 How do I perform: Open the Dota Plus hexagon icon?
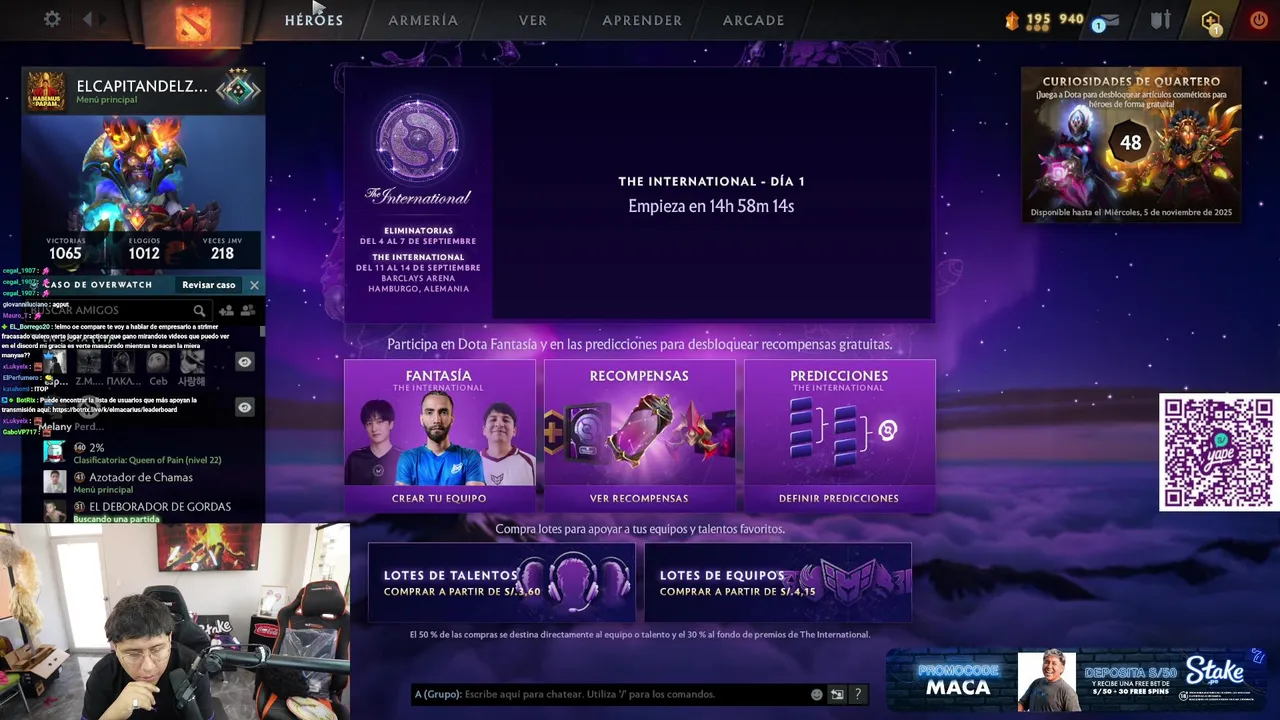click(x=1211, y=21)
